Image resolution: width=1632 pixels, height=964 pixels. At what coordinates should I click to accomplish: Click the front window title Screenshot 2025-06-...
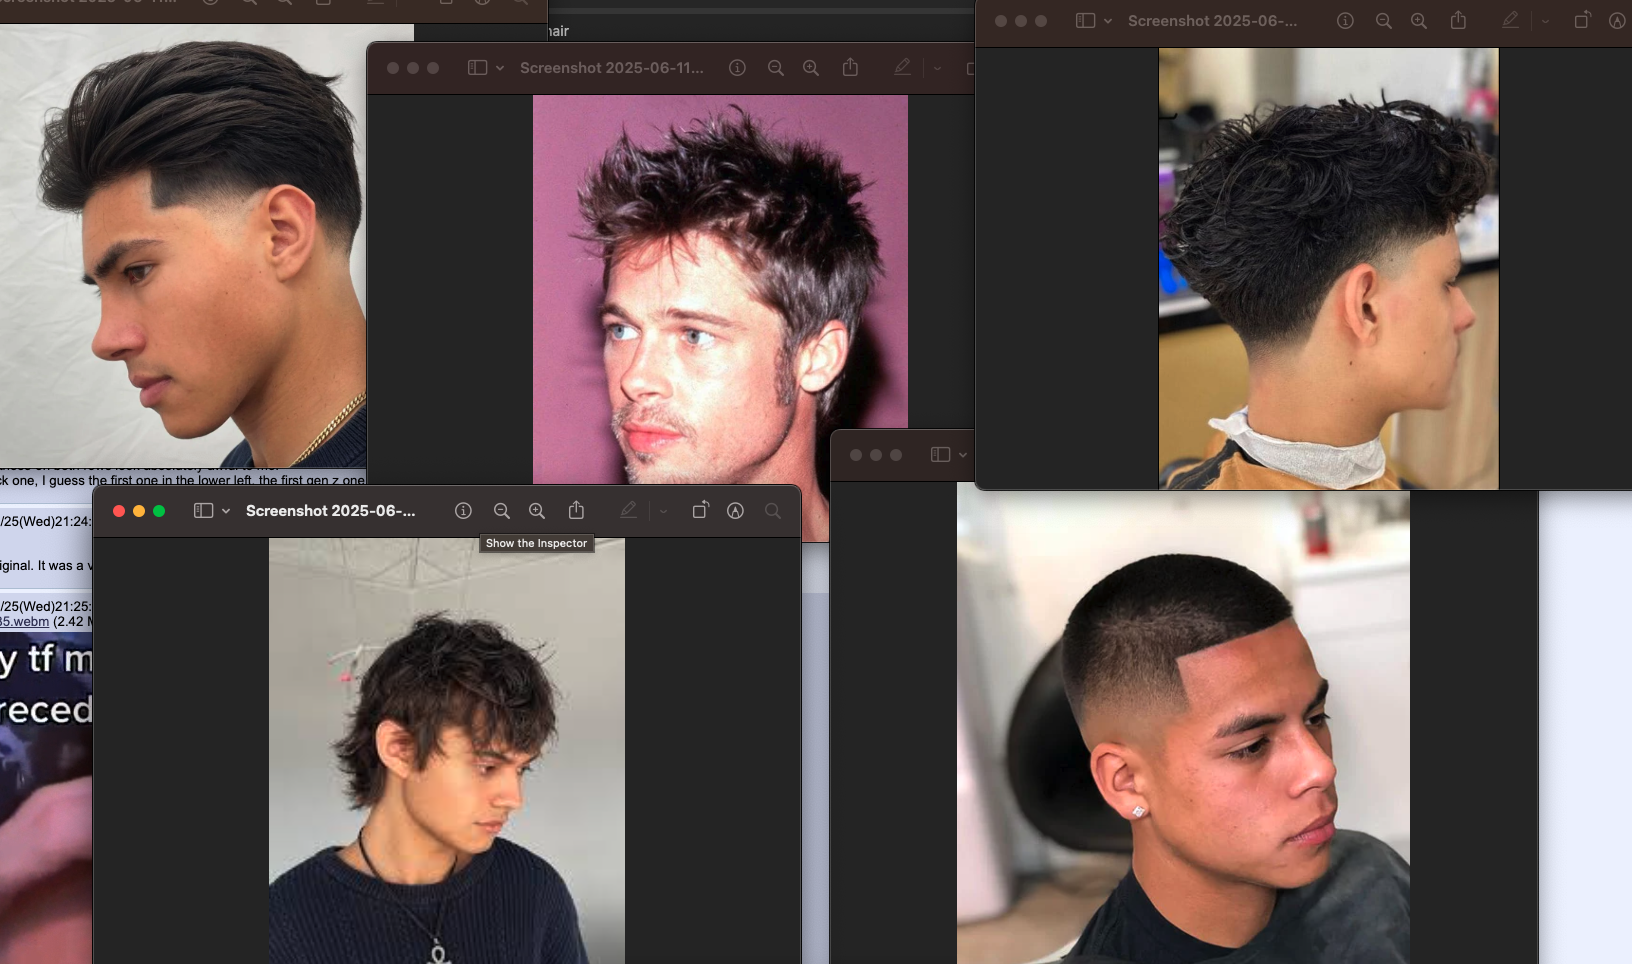point(331,511)
